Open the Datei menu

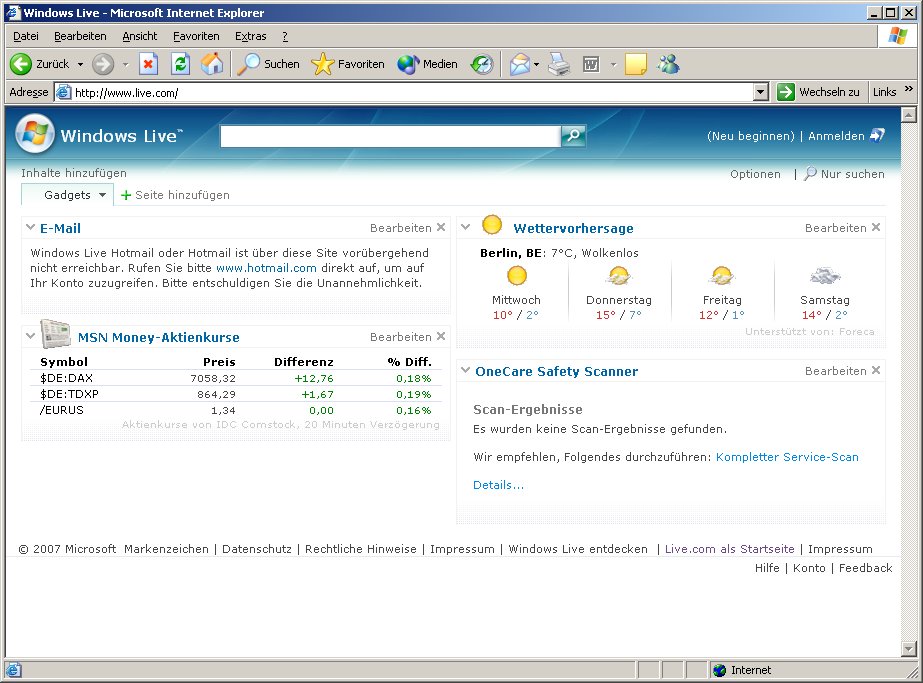(26, 37)
